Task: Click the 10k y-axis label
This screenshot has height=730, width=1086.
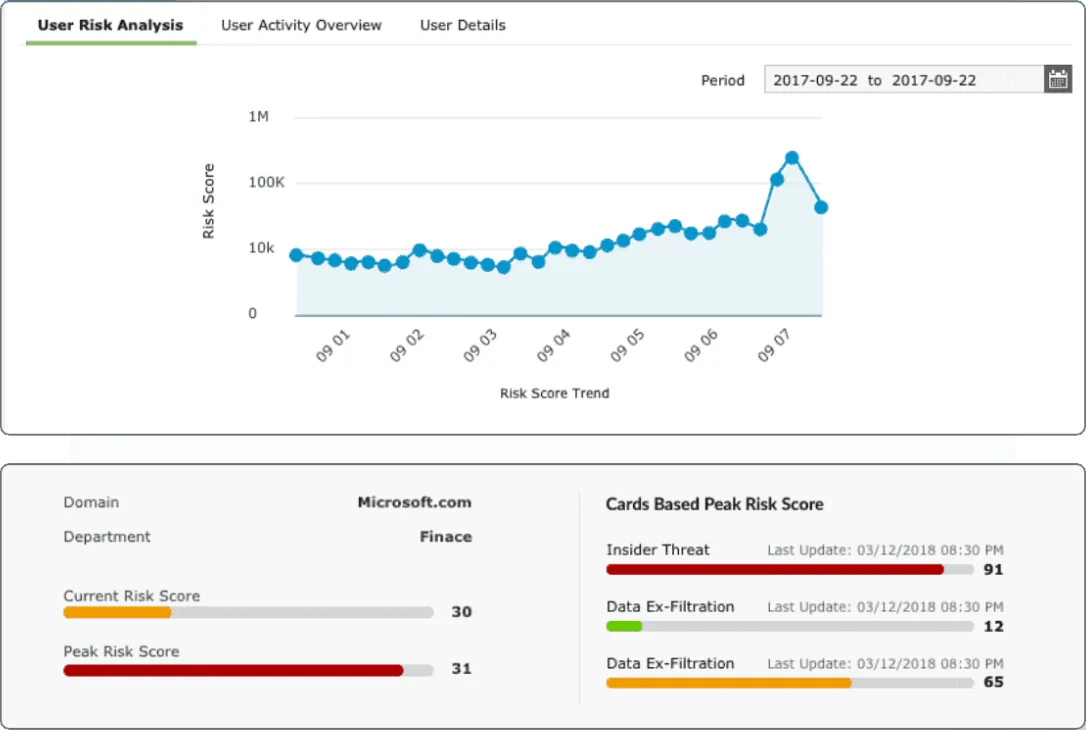Action: pos(261,248)
